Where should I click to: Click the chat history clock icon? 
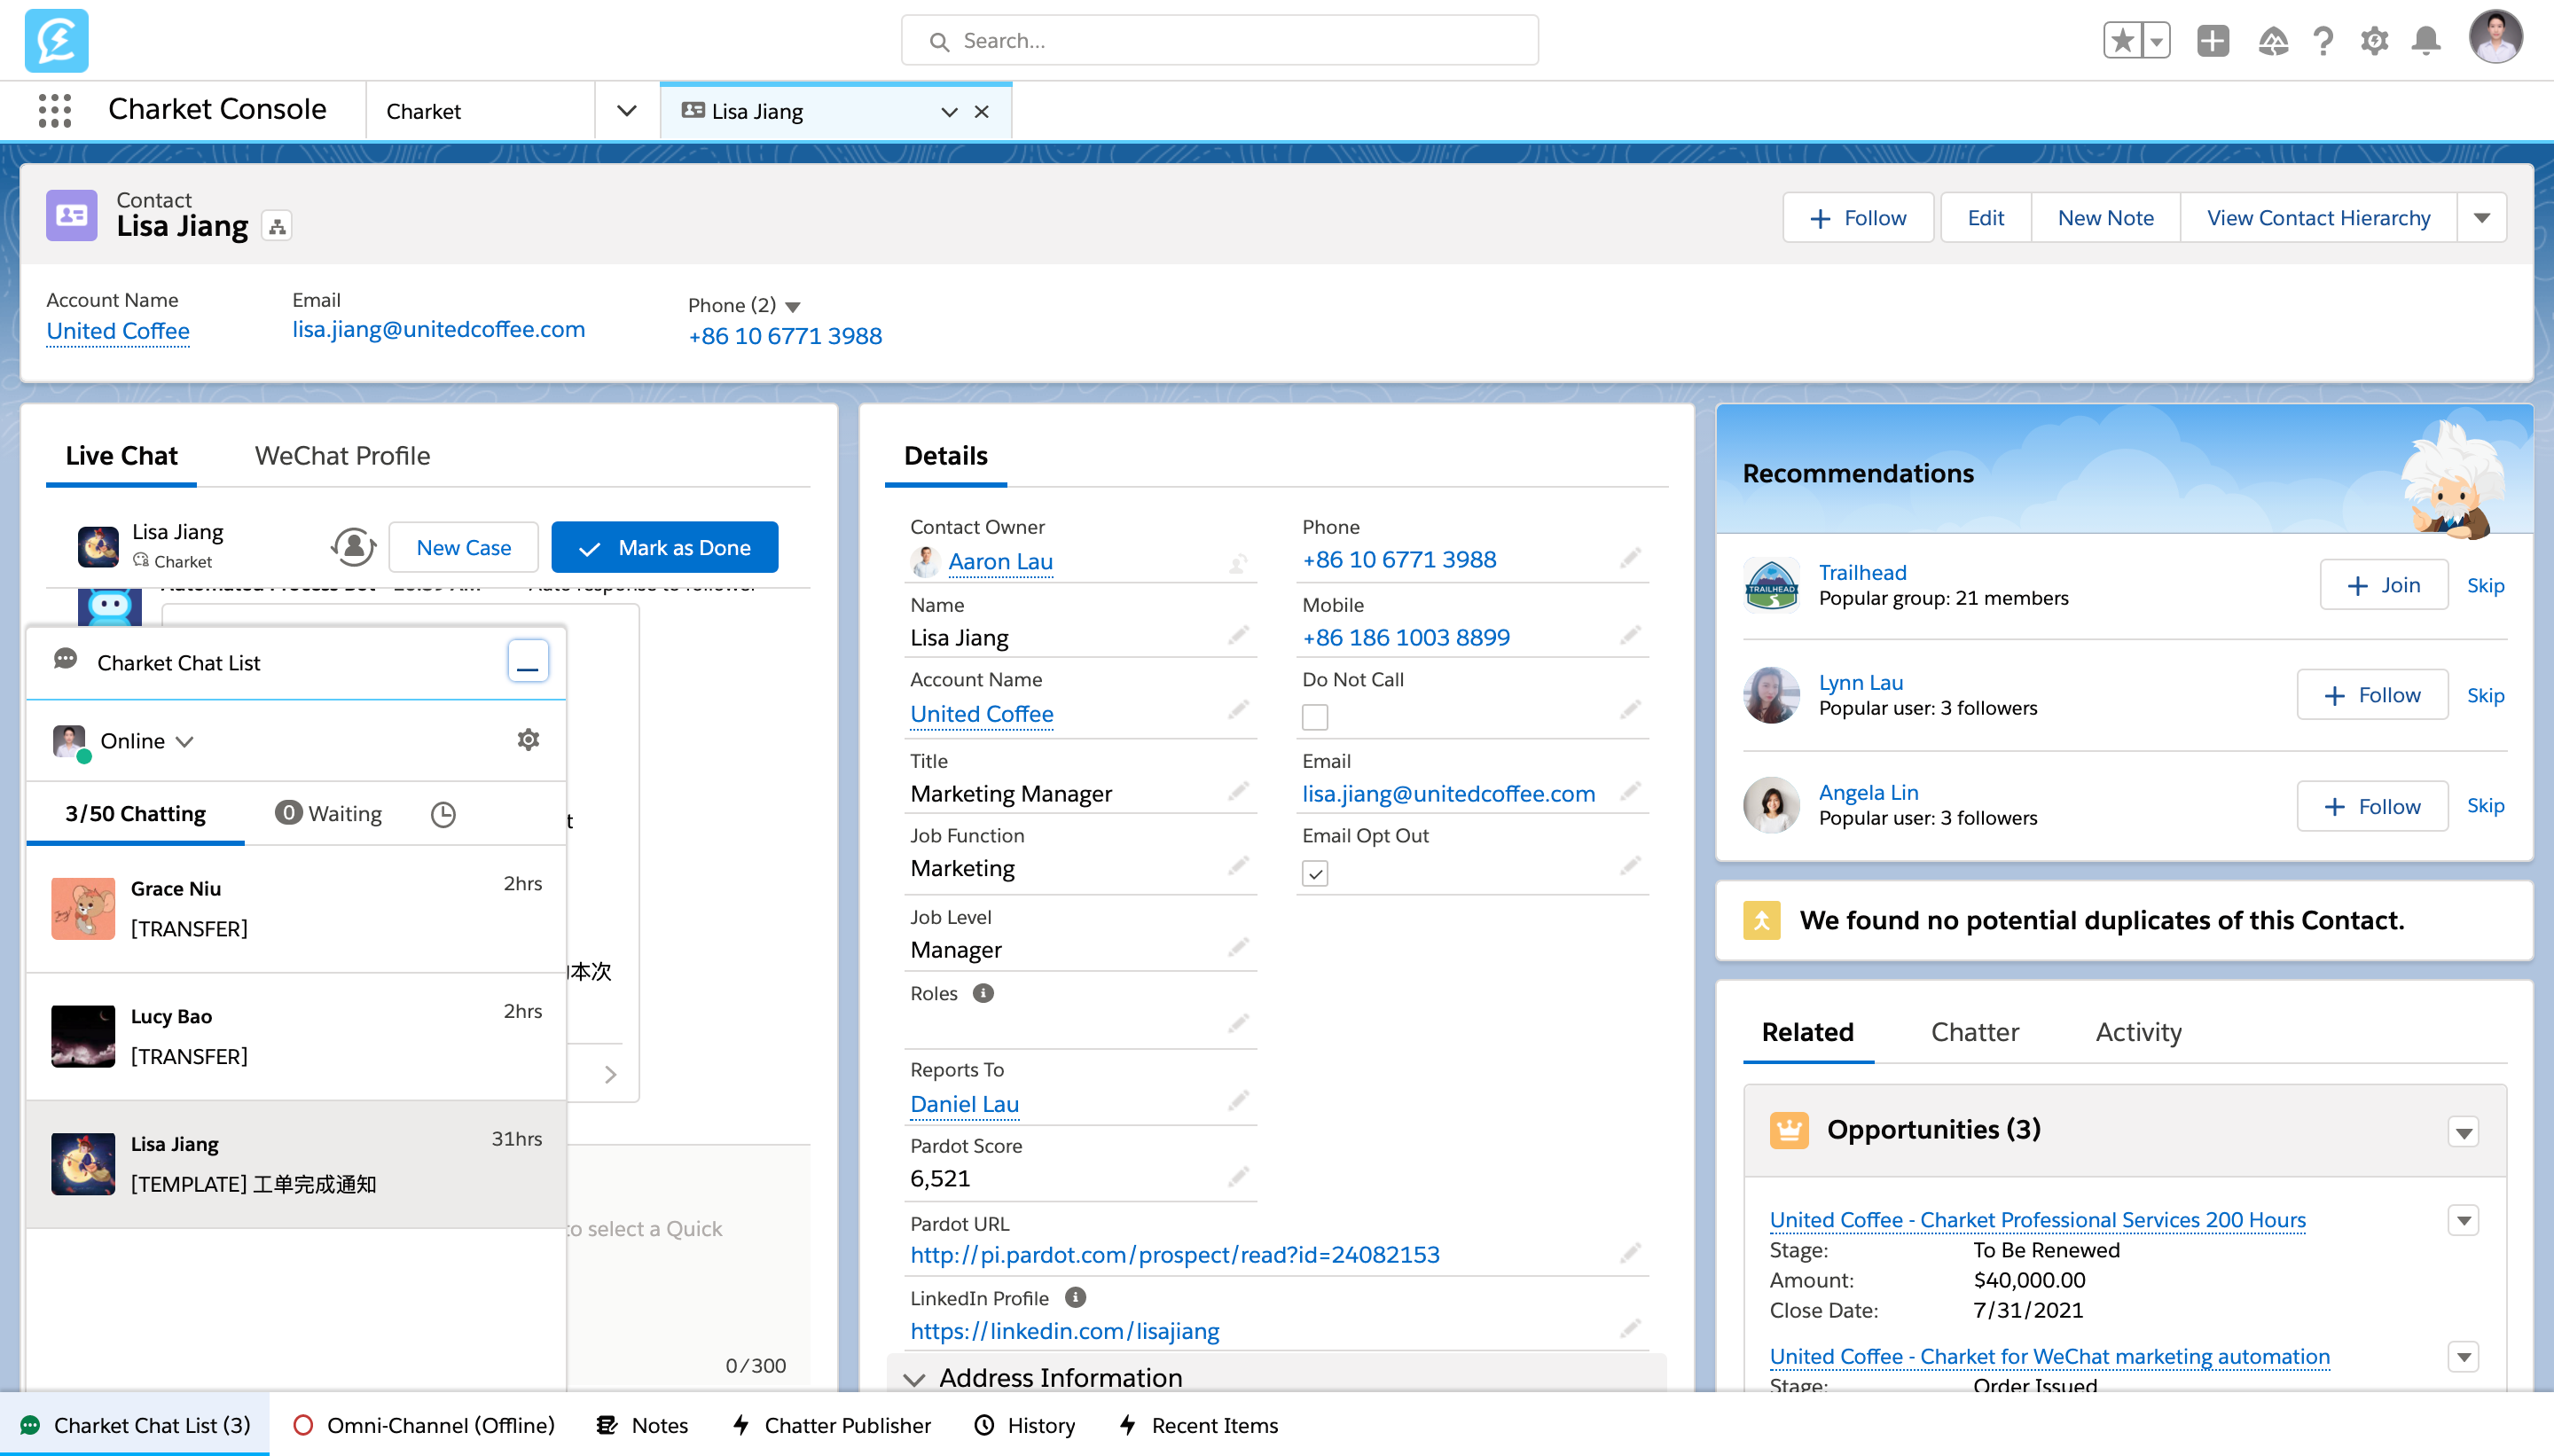click(443, 814)
